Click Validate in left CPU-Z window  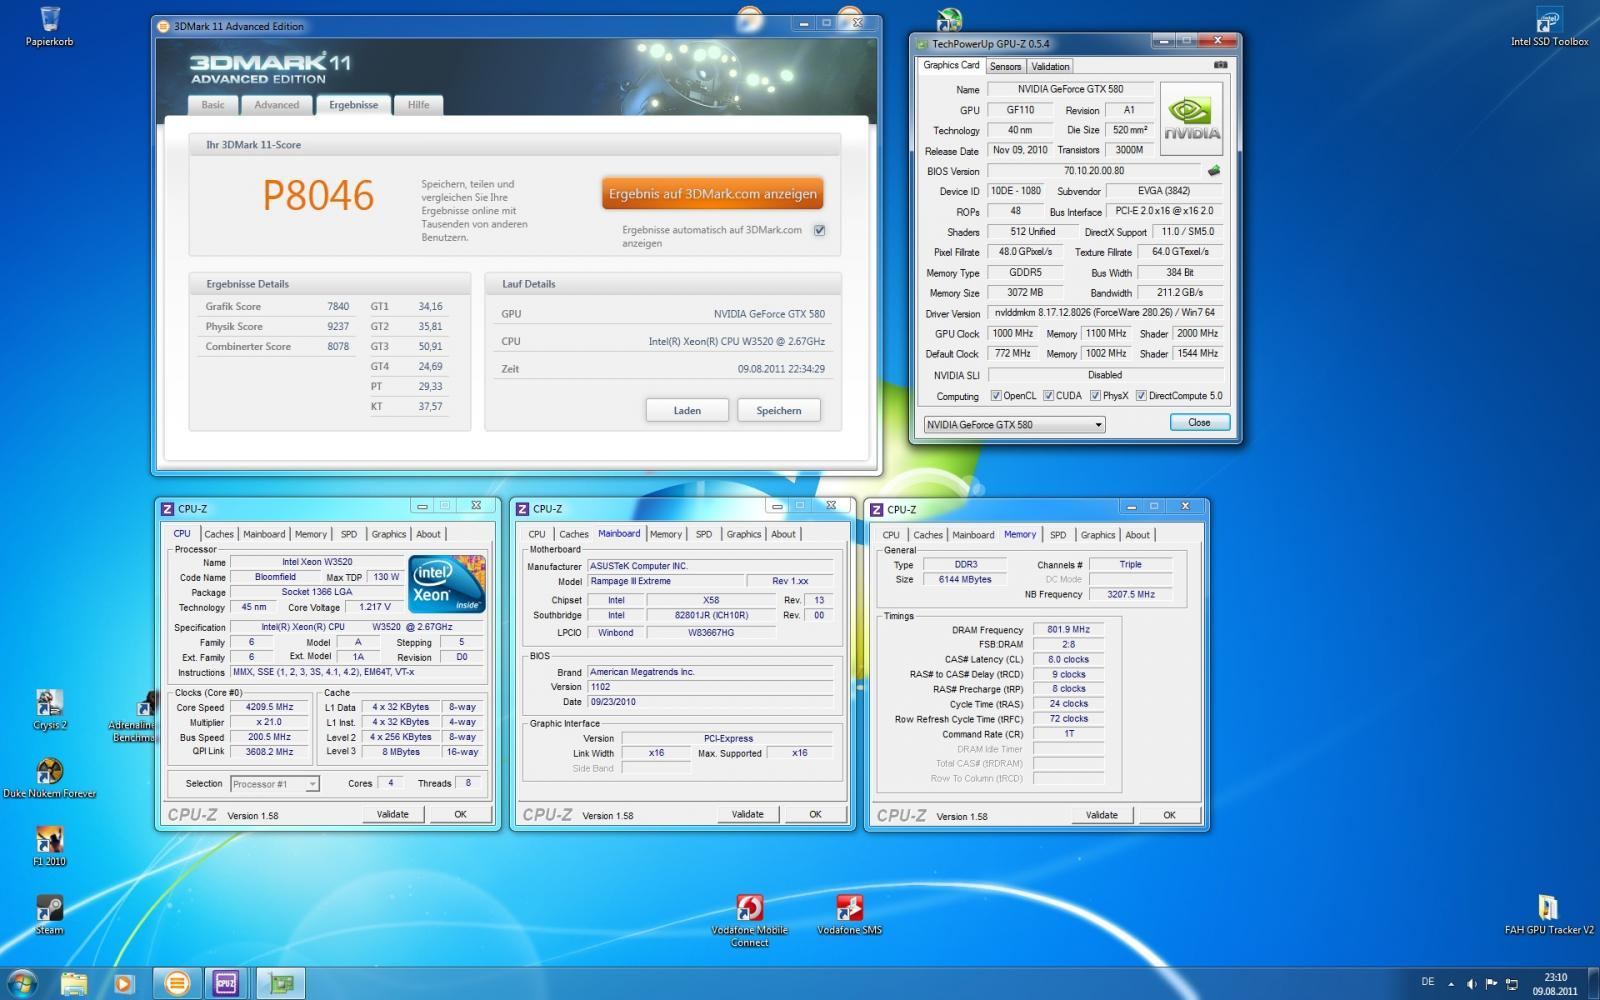pos(392,814)
